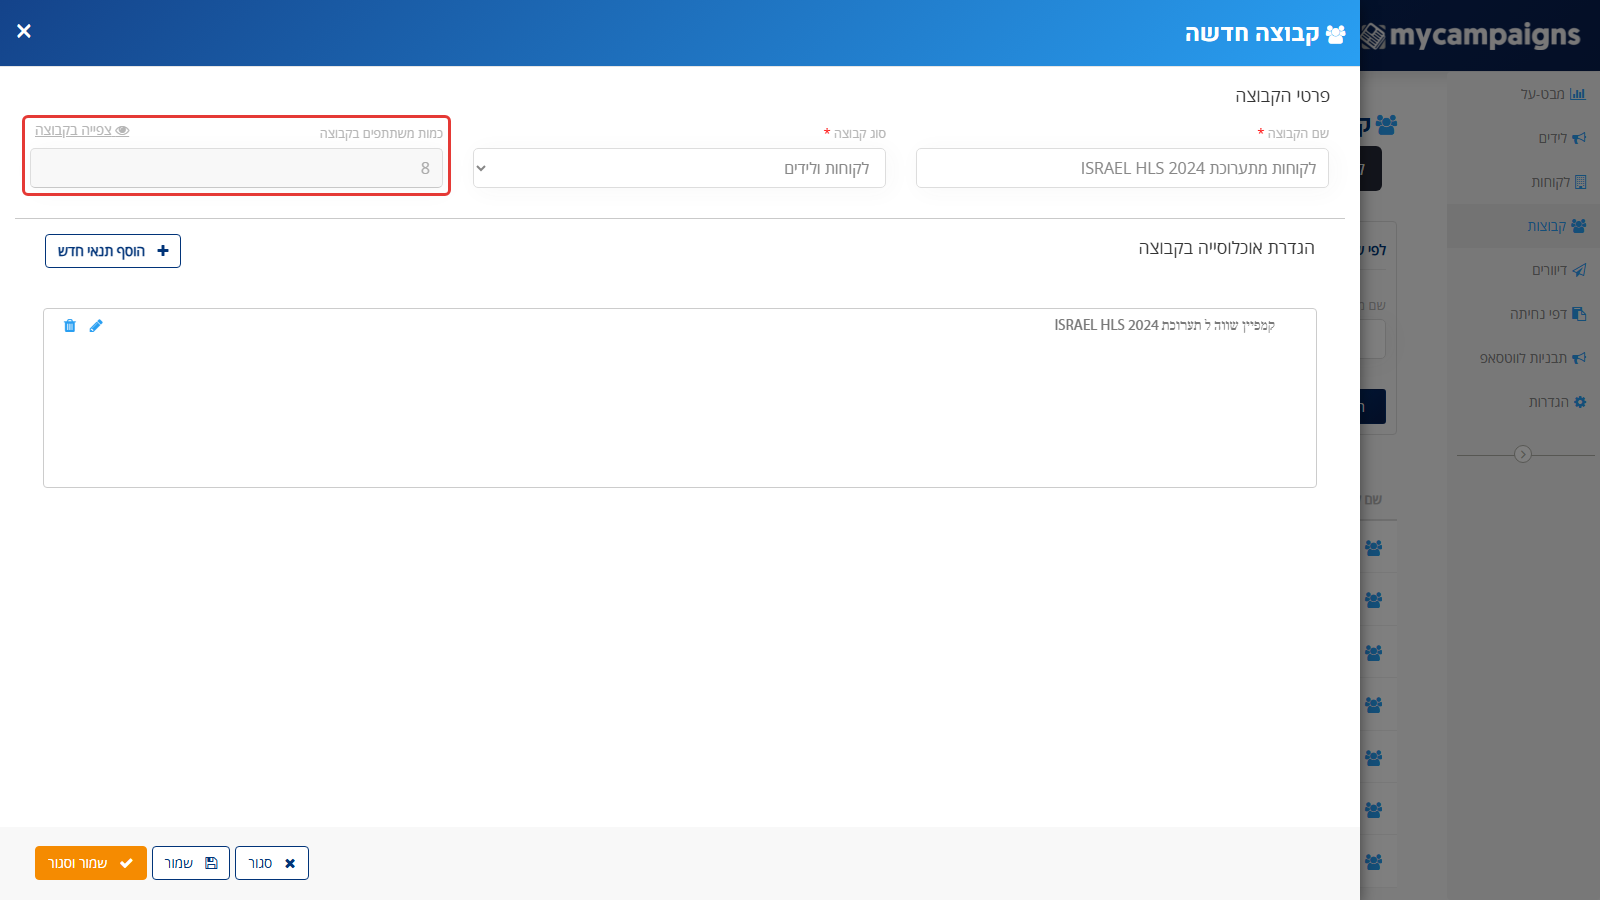Click the condition text קמפיין שווה ל תערוכת ISRAEL HLS 2024
Image resolution: width=1600 pixels, height=900 pixels.
pos(1164,325)
